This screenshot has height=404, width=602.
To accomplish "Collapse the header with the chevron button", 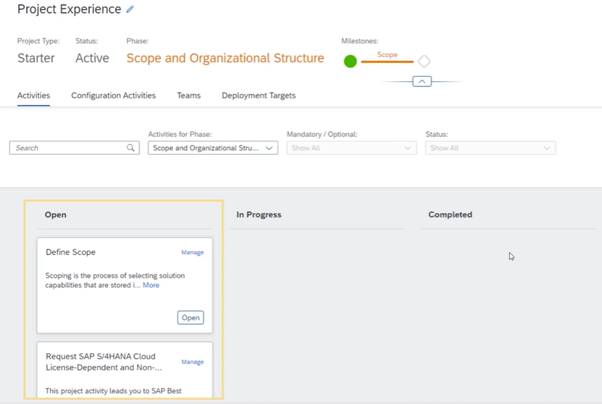I will click(422, 81).
